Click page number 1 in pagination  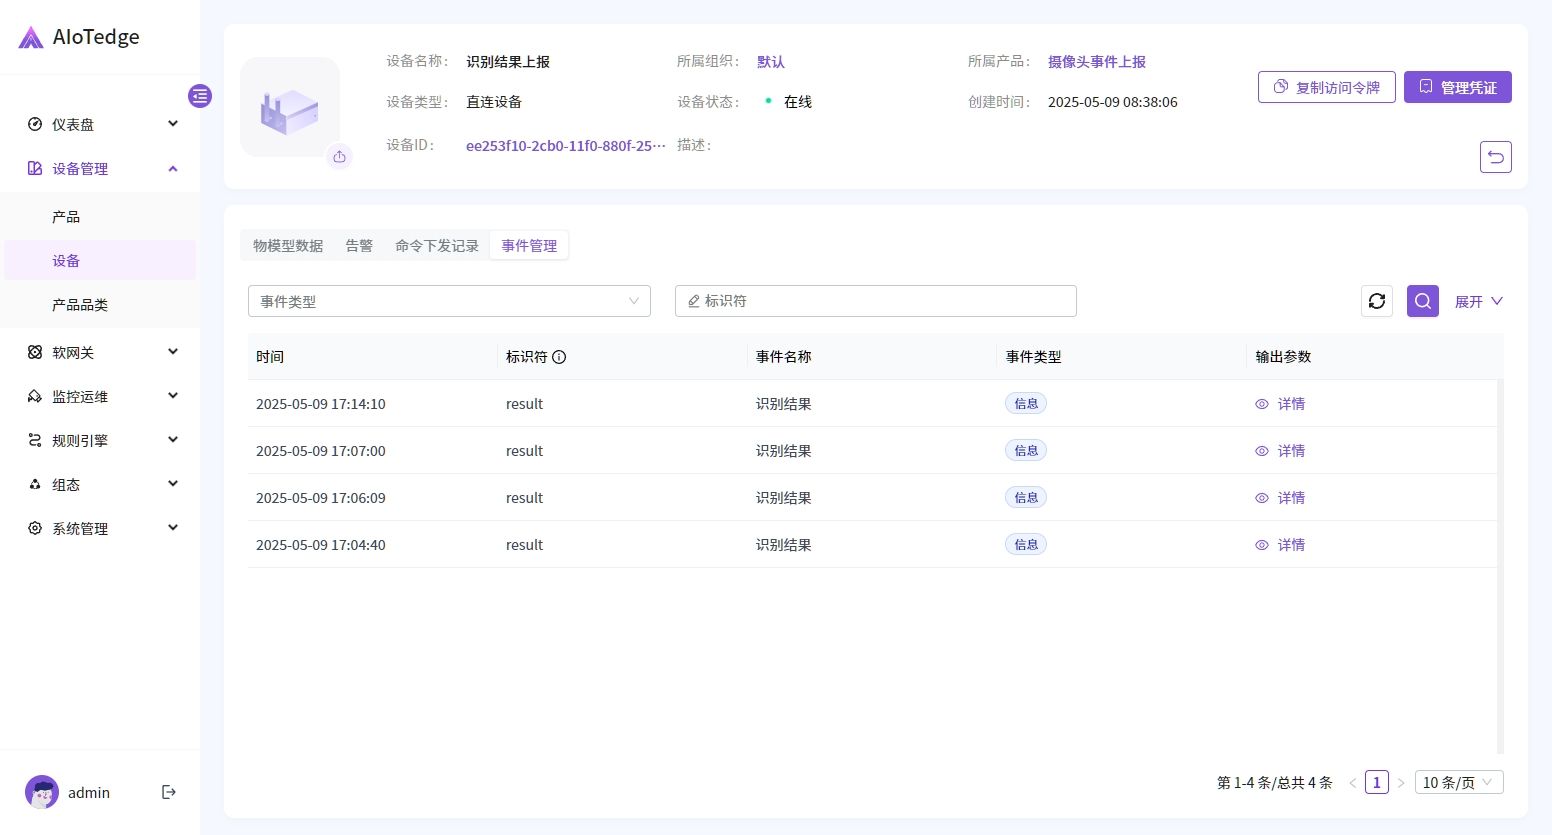click(1377, 783)
